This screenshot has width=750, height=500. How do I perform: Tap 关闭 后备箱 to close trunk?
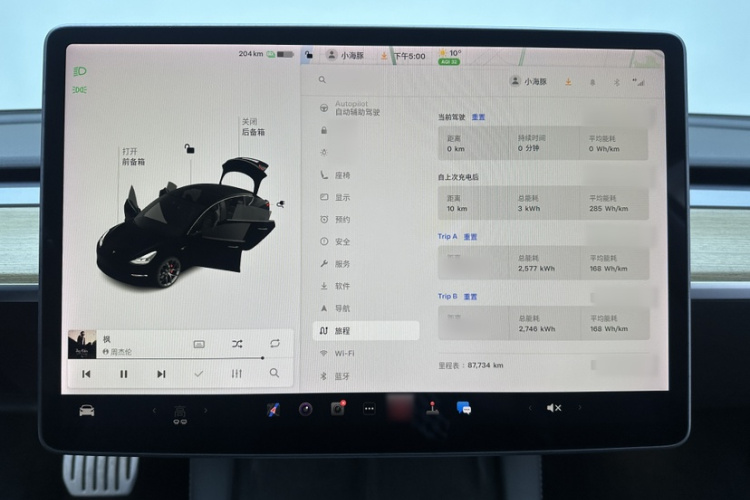253,127
